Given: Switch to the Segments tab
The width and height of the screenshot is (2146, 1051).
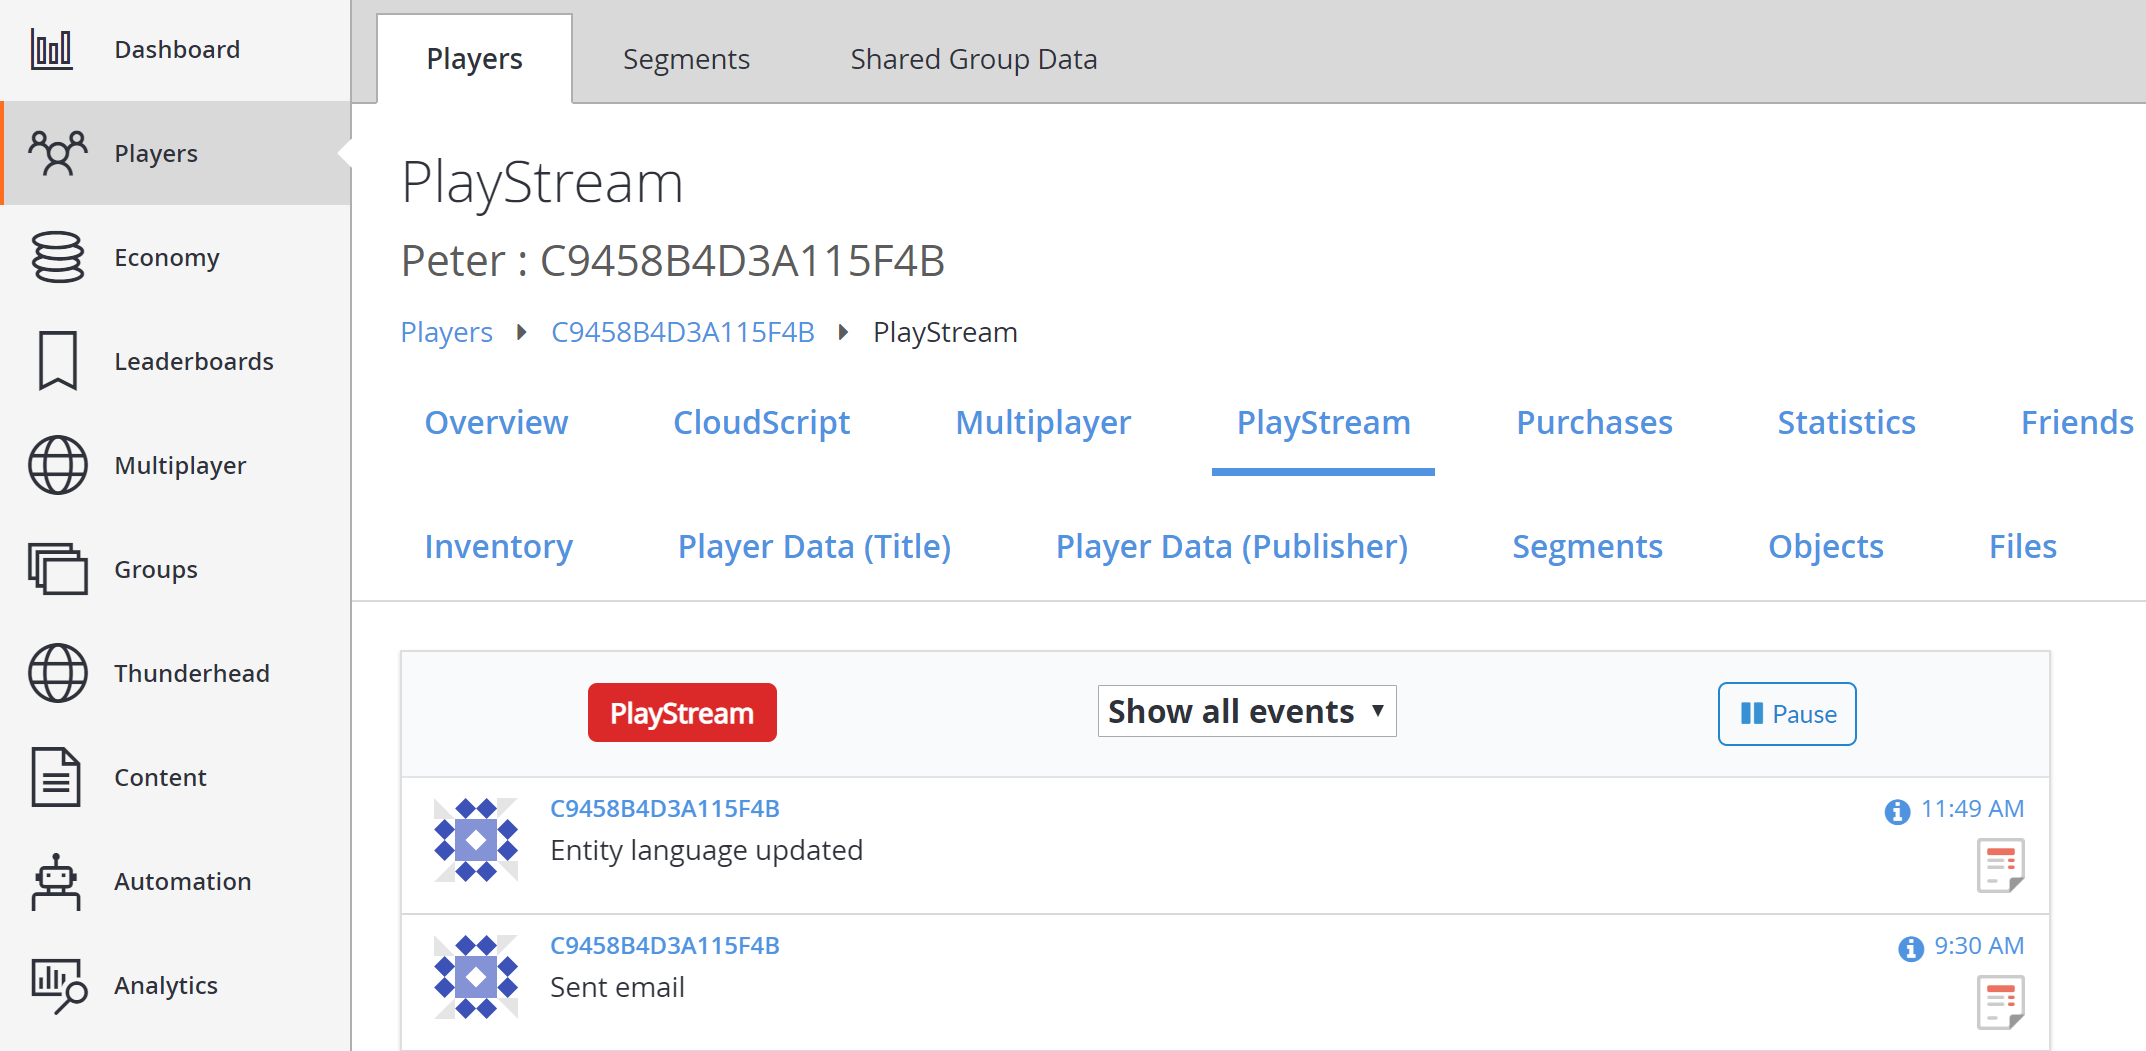Looking at the screenshot, I should pyautogui.click(x=686, y=58).
